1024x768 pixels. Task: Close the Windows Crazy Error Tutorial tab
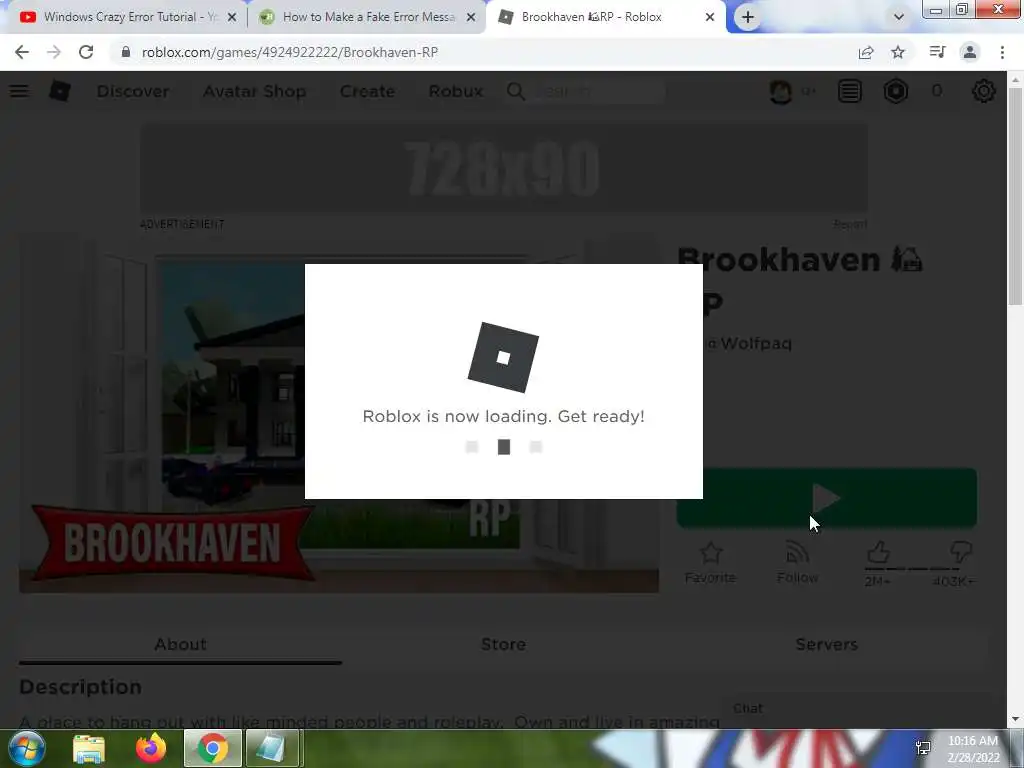232,18
